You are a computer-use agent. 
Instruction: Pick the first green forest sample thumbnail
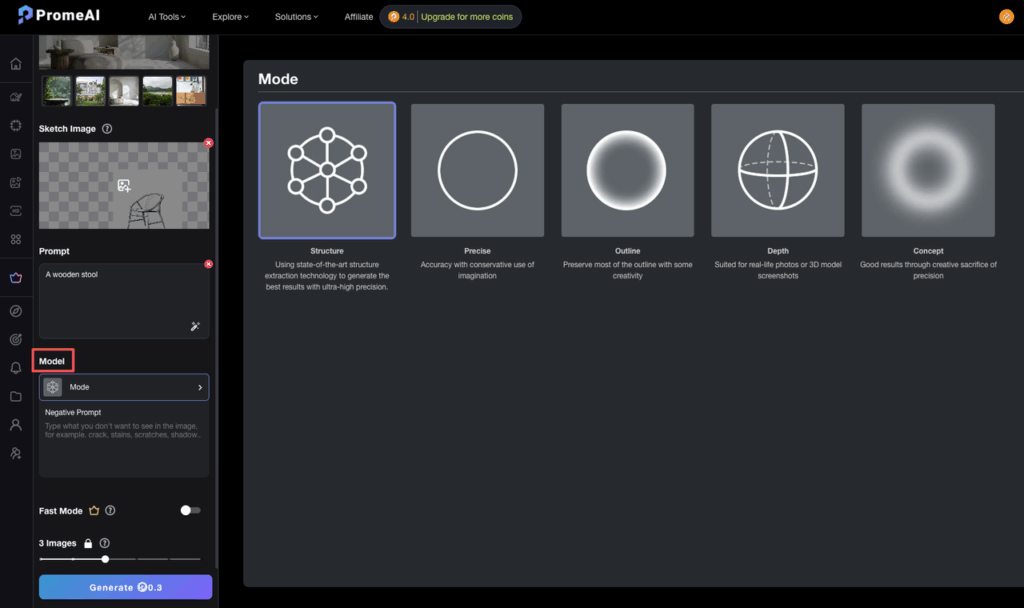pos(57,91)
